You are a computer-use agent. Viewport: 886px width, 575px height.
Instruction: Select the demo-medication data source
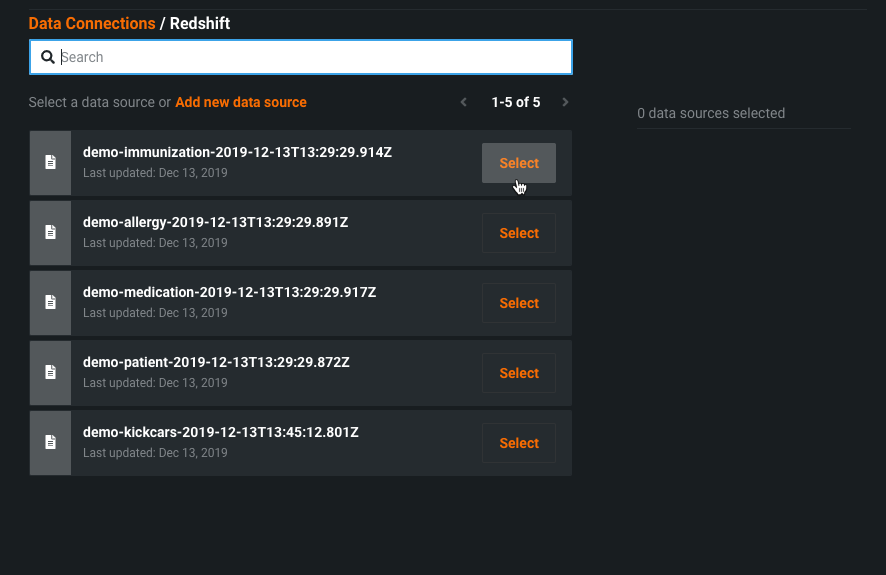tap(519, 303)
